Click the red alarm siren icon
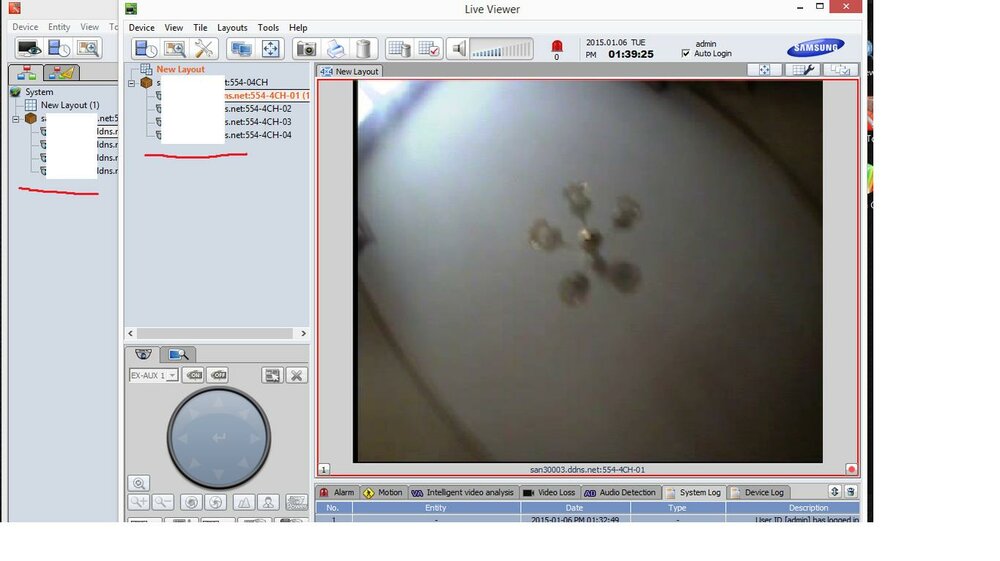The image size is (1000, 561). (557, 46)
